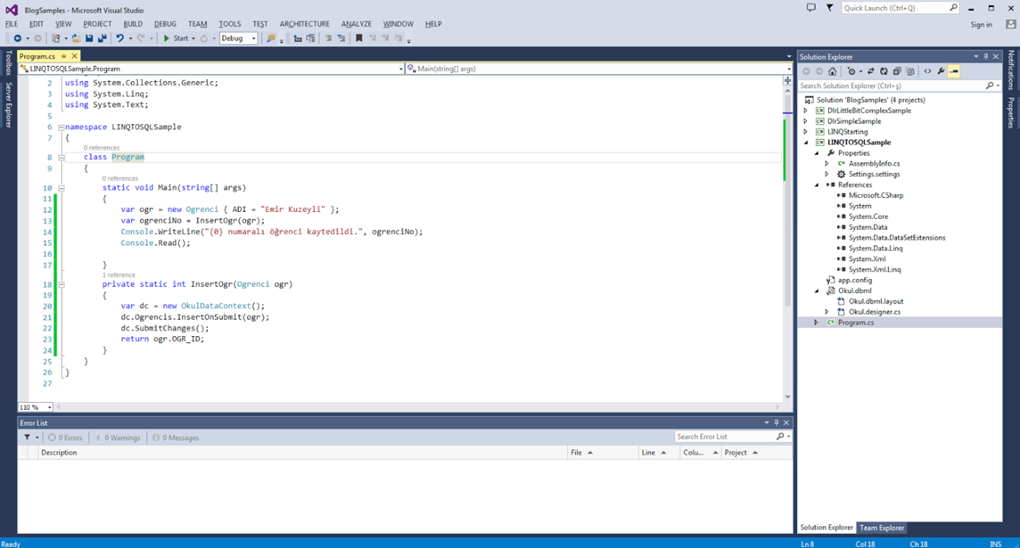
Task: Switch to the Team Explorer tab
Action: (x=881, y=528)
